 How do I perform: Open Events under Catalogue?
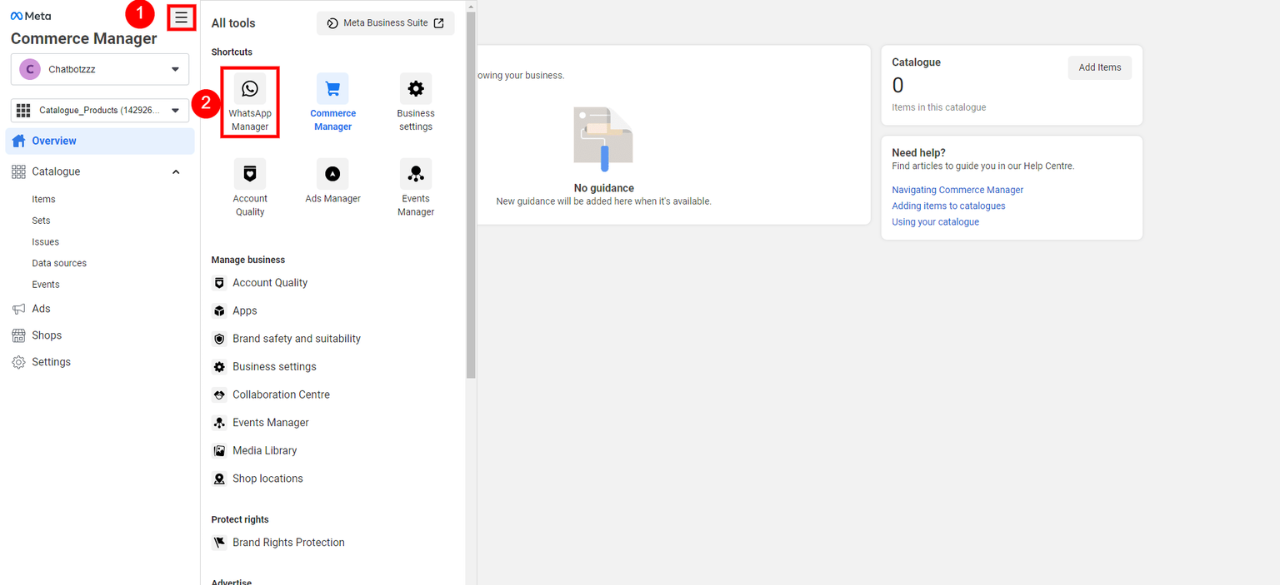coord(46,285)
